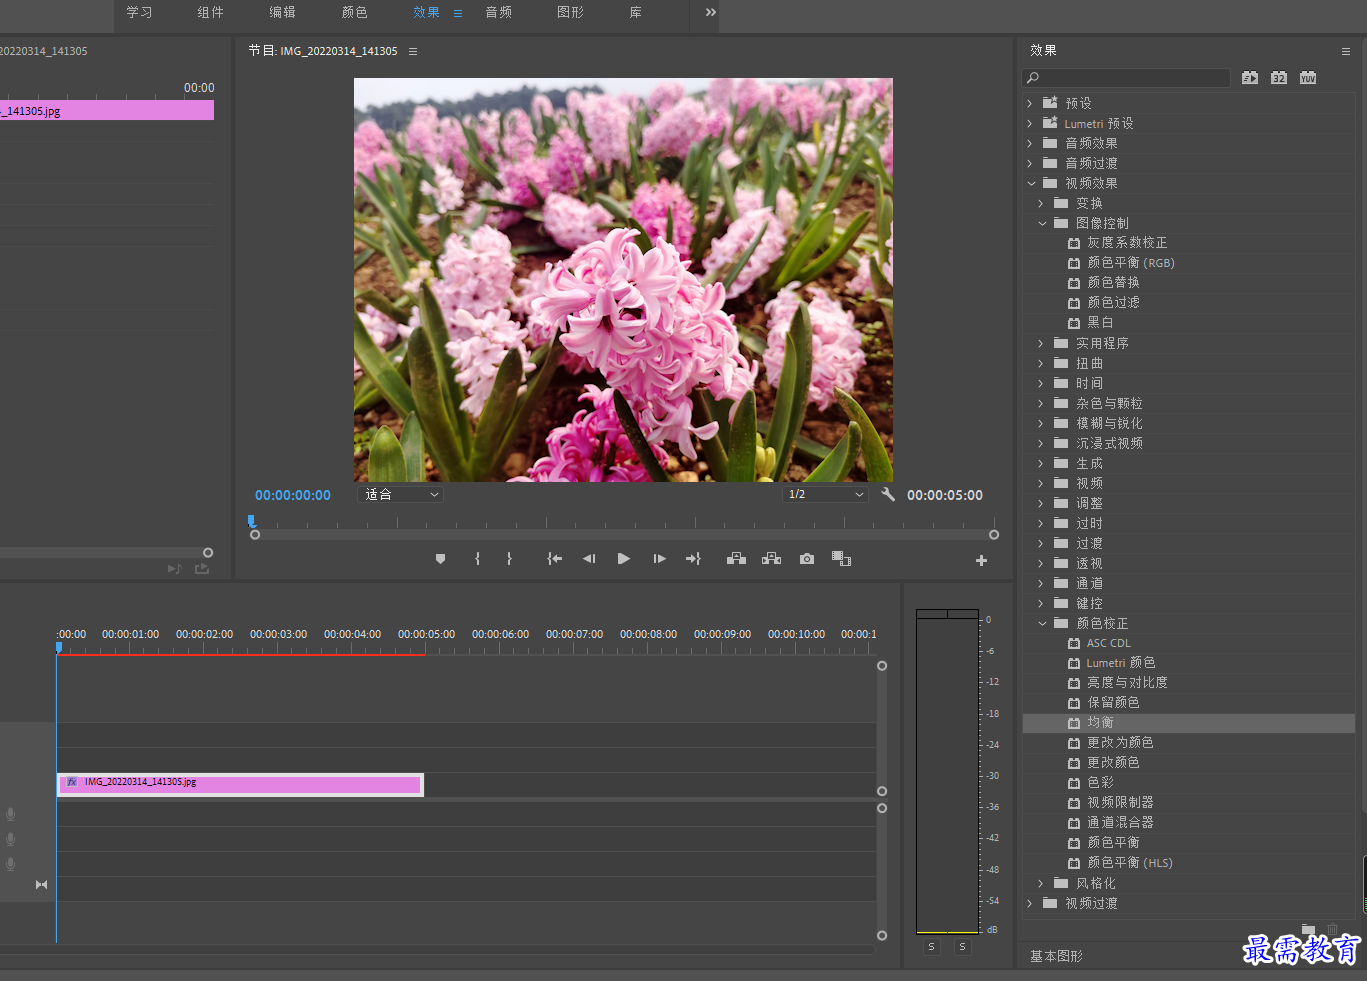Open the Button Editor plus icon
The image size is (1367, 981).
(x=981, y=561)
